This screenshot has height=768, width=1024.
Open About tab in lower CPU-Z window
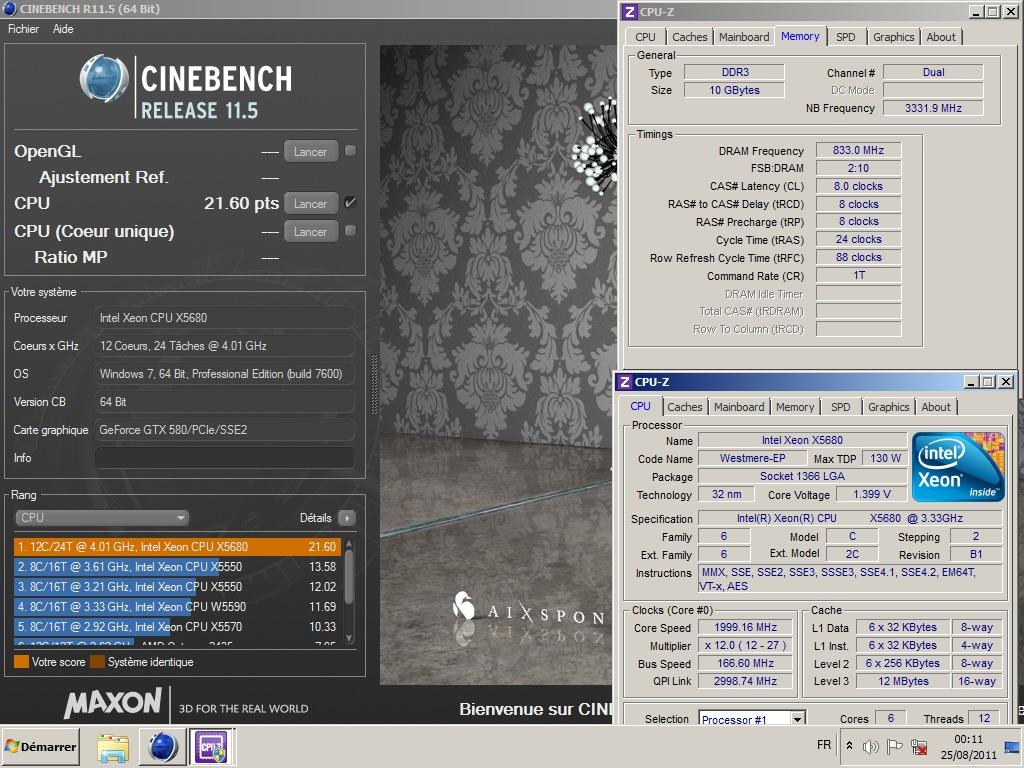click(936, 408)
